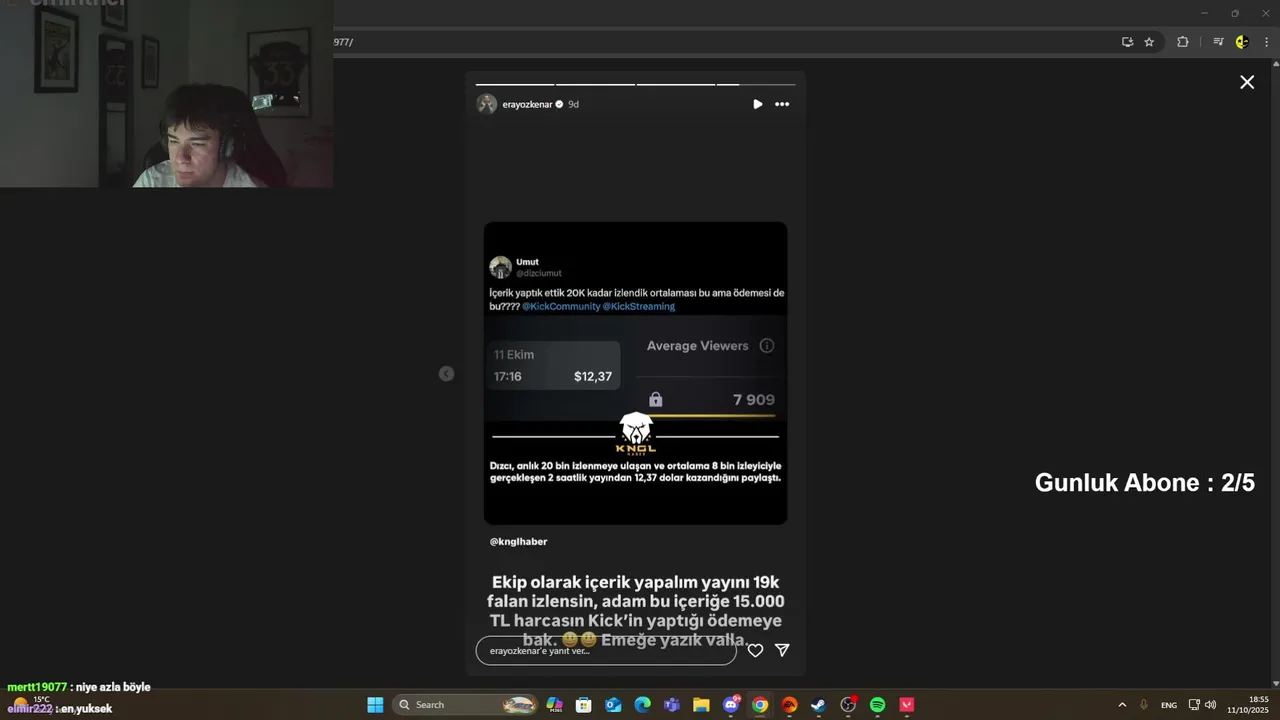Open File Explorer from the taskbar
1280x720 pixels.
click(x=701, y=705)
